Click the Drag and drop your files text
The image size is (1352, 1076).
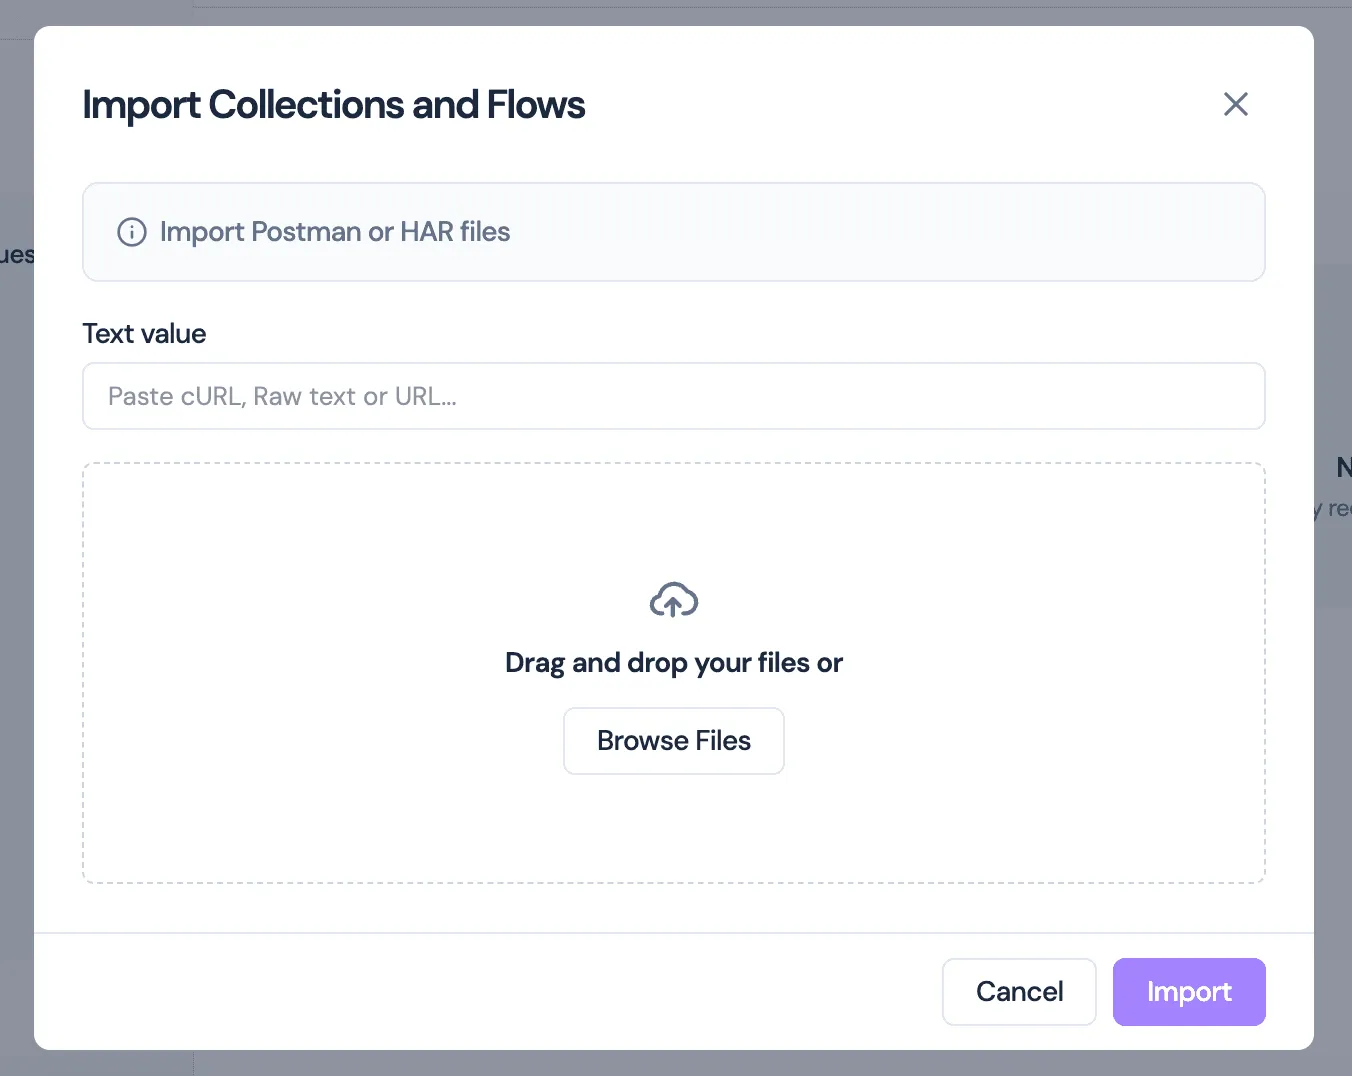pos(673,662)
